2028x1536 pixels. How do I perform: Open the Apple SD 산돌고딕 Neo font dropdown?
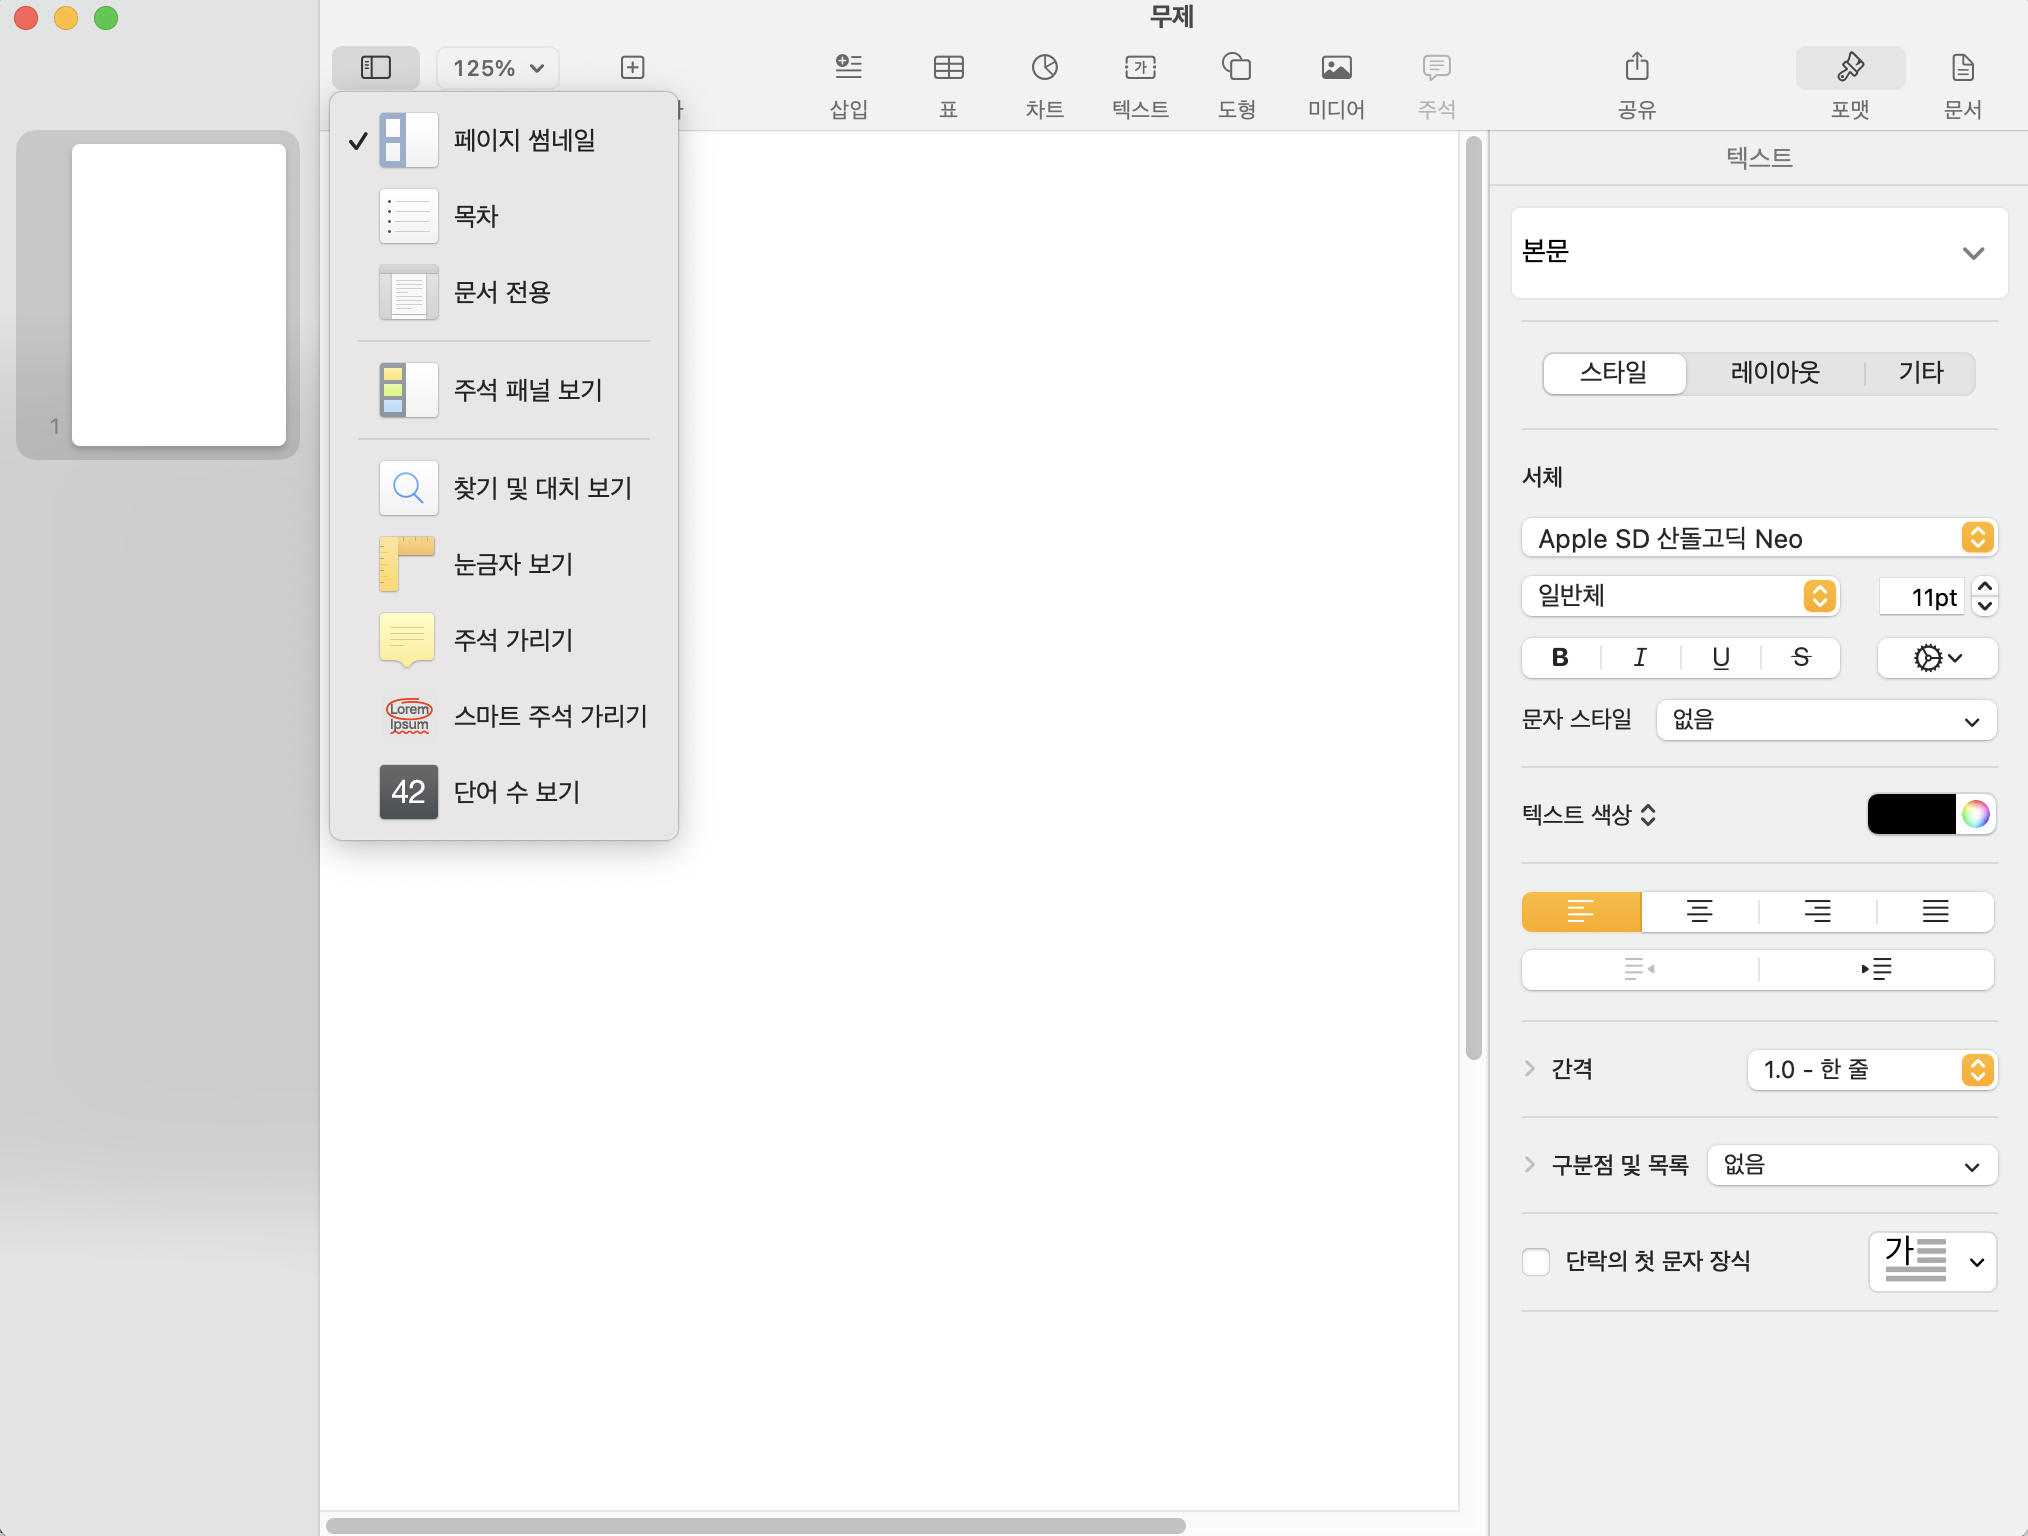[1758, 538]
